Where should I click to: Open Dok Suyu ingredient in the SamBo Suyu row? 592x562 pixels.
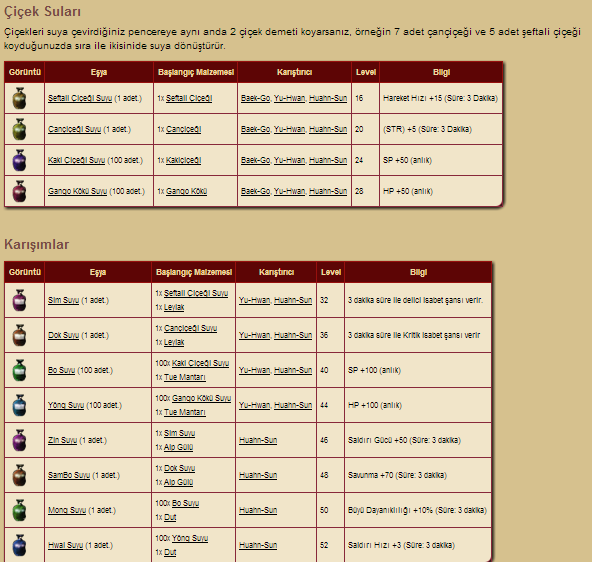point(179,468)
